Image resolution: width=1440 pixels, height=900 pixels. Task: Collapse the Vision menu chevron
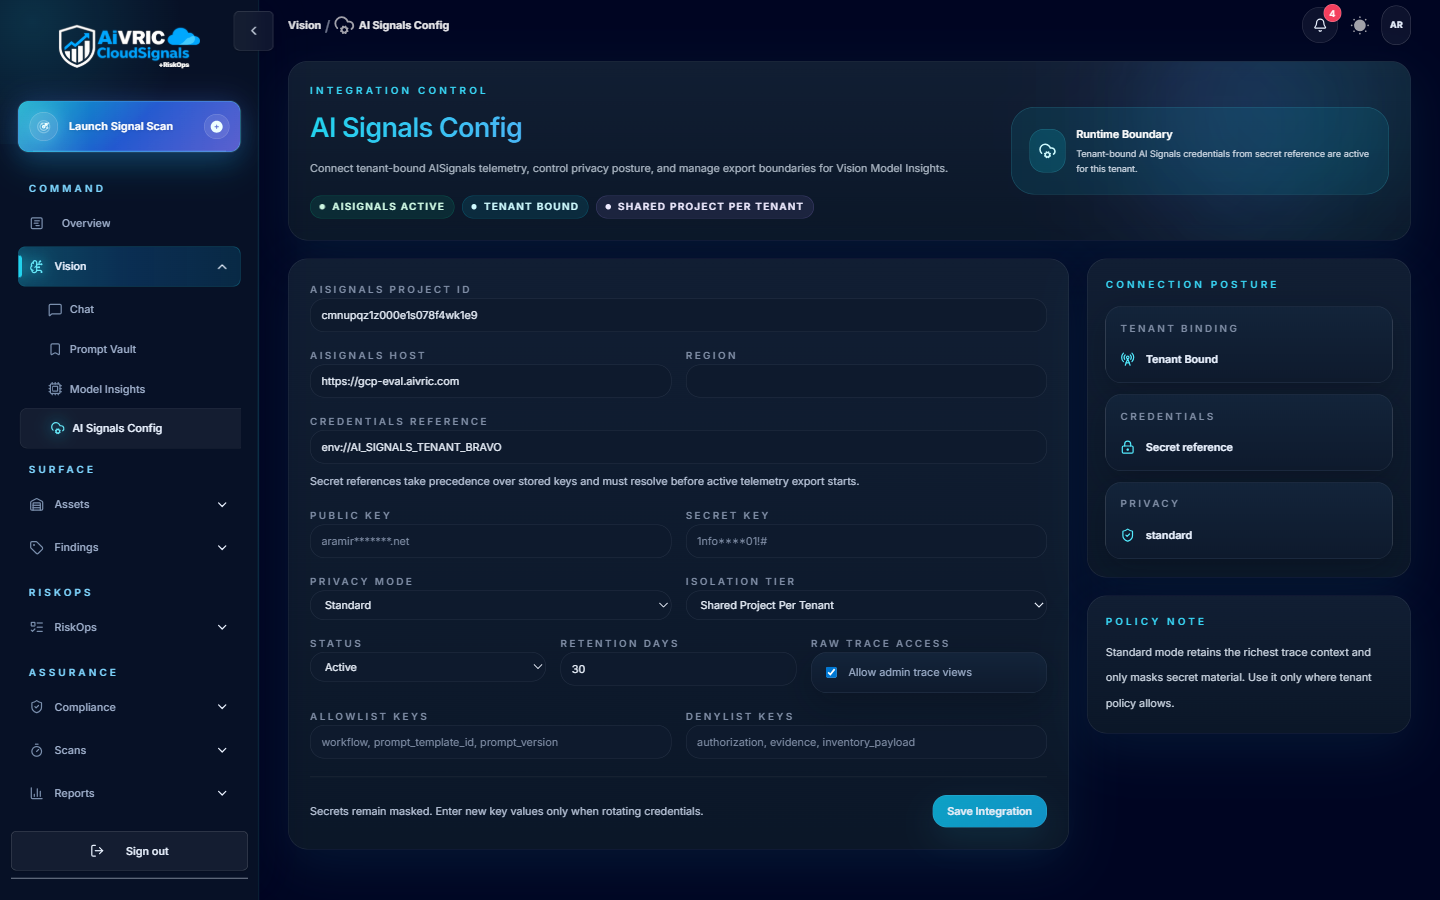(222, 267)
